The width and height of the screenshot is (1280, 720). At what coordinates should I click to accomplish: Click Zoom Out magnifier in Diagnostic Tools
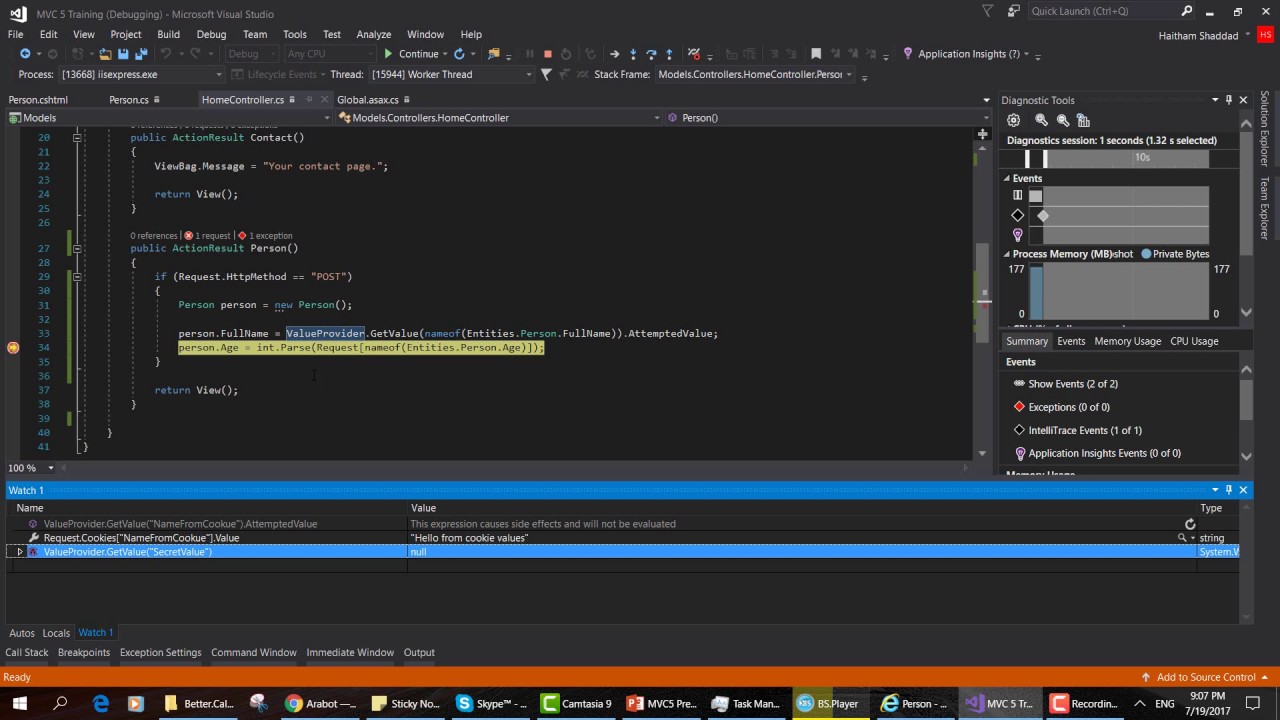[1063, 120]
